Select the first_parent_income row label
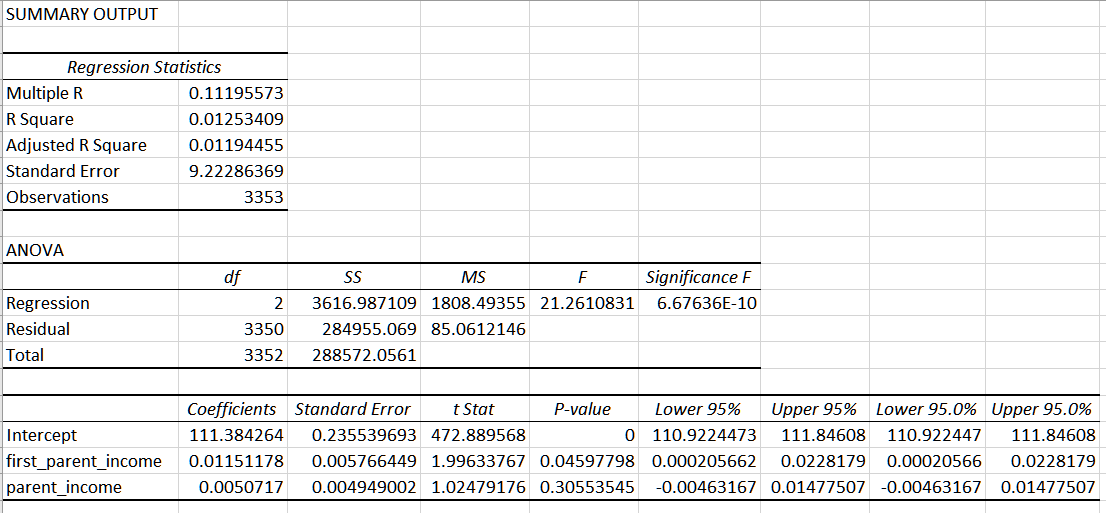1106x513 pixels. point(90,461)
